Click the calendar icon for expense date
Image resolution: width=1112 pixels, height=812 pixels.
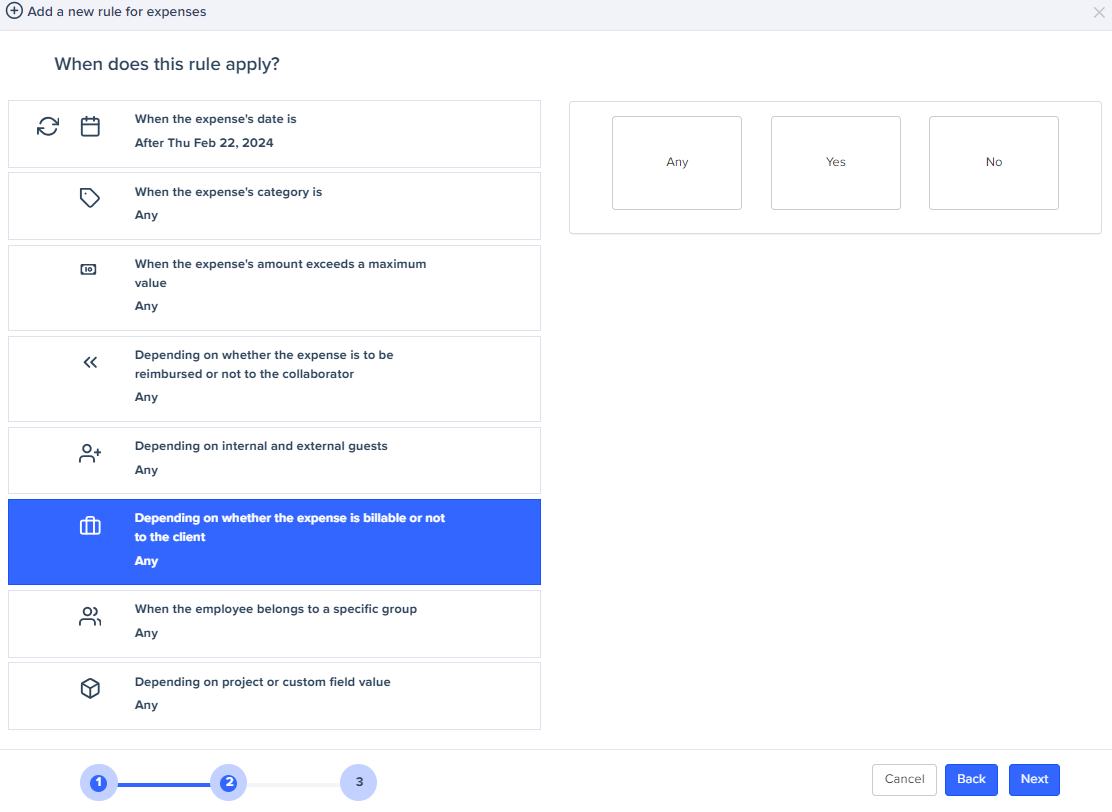pyautogui.click(x=90, y=127)
